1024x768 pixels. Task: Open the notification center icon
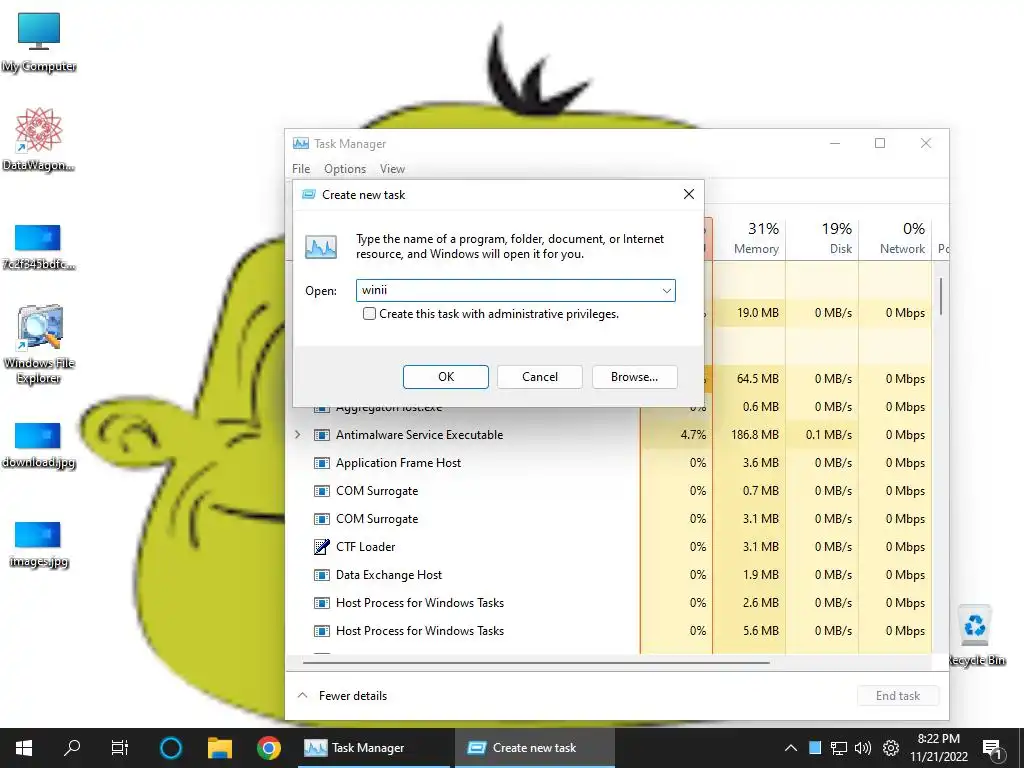click(x=992, y=748)
